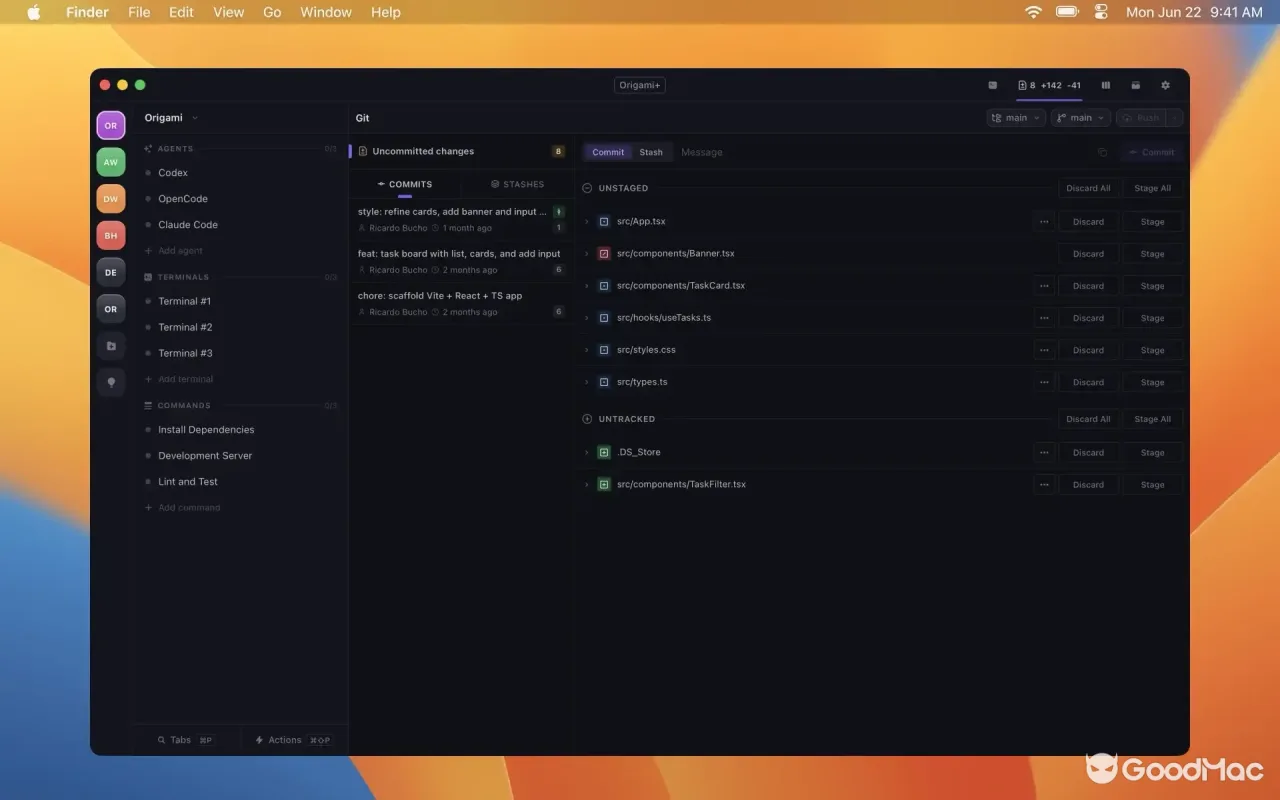This screenshot has height=800, width=1280.
Task: Open the worktree main dropdown
Action: 1016,118
